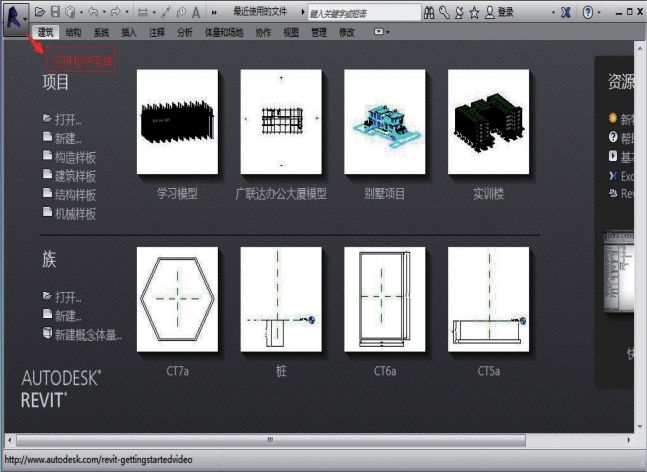Expand the Help dropdown arrow
Image resolution: width=647 pixels, height=472 pixels.
click(599, 13)
